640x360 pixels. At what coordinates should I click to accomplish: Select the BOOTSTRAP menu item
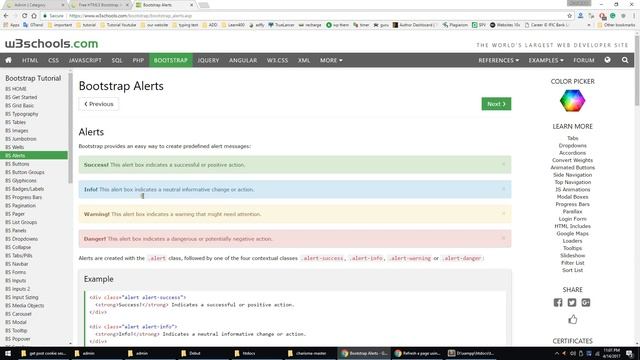click(171, 60)
